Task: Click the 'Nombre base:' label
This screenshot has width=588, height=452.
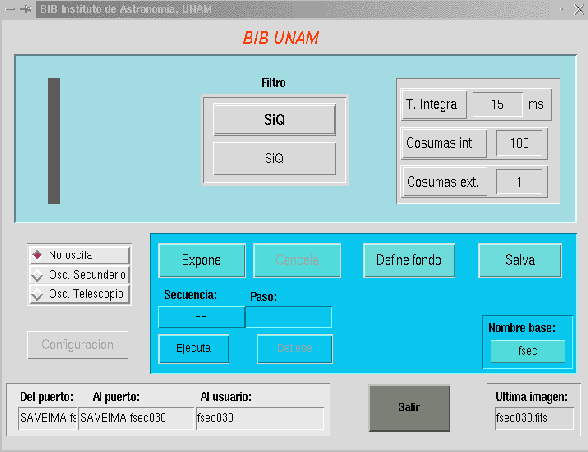Action: (x=522, y=328)
